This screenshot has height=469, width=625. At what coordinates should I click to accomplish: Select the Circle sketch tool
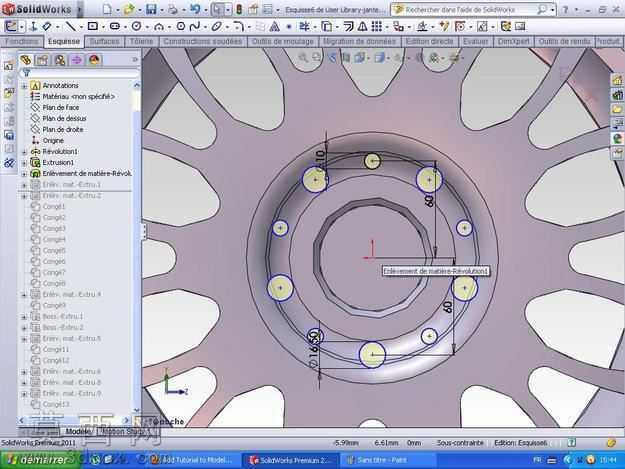click(x=137, y=27)
